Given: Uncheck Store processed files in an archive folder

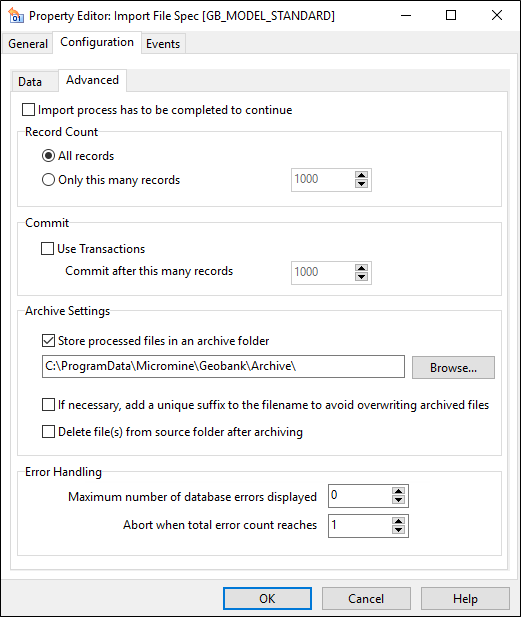Looking at the screenshot, I should coord(48,341).
